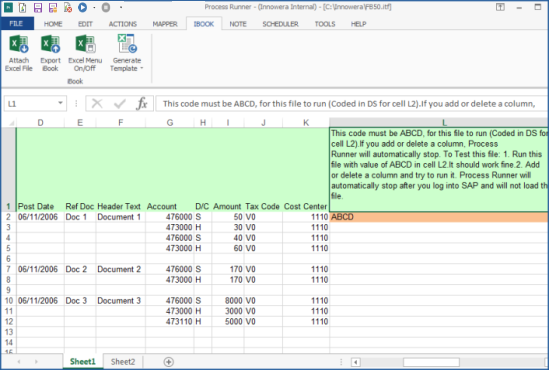Viewport: 549px width, 370px height.
Task: Click the new file icon in quick access toolbar
Action: (x=22, y=7)
